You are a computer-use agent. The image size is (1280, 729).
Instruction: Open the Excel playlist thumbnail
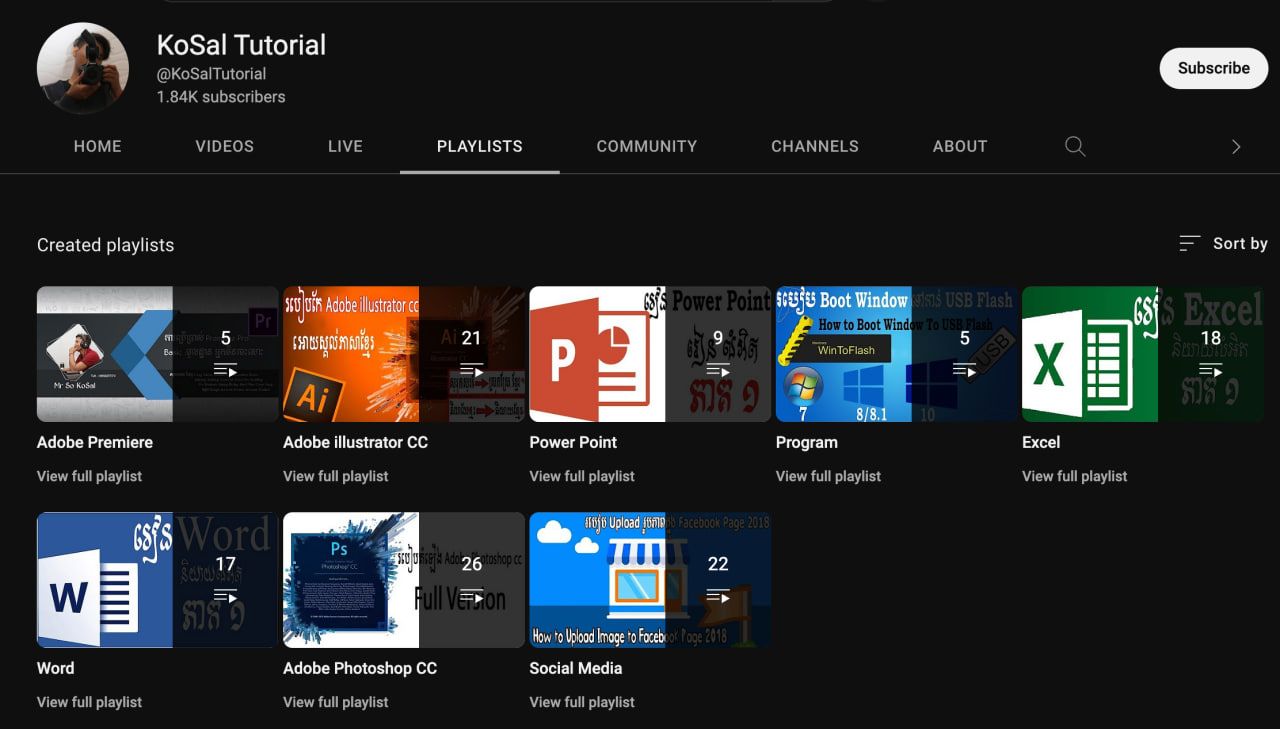[1143, 354]
